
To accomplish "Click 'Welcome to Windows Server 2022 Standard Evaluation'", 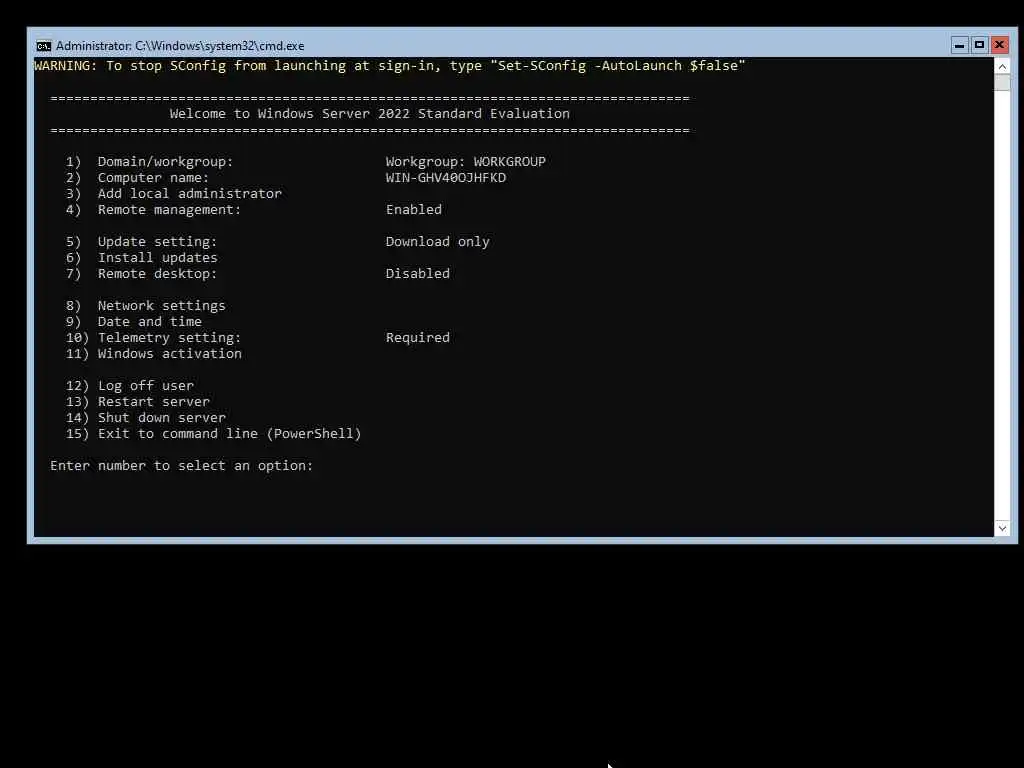I will click(370, 114).
